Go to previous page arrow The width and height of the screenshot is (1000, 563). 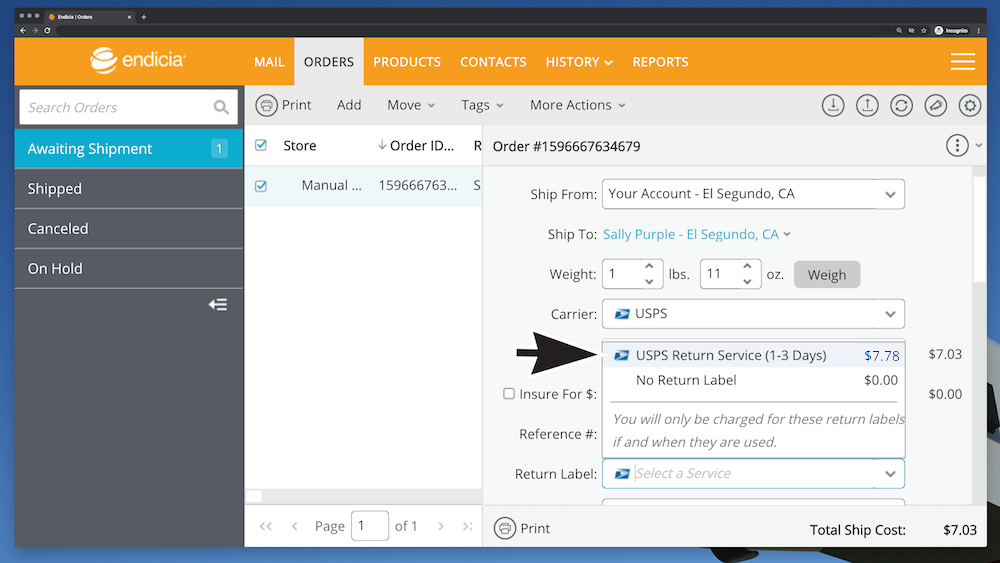294,526
